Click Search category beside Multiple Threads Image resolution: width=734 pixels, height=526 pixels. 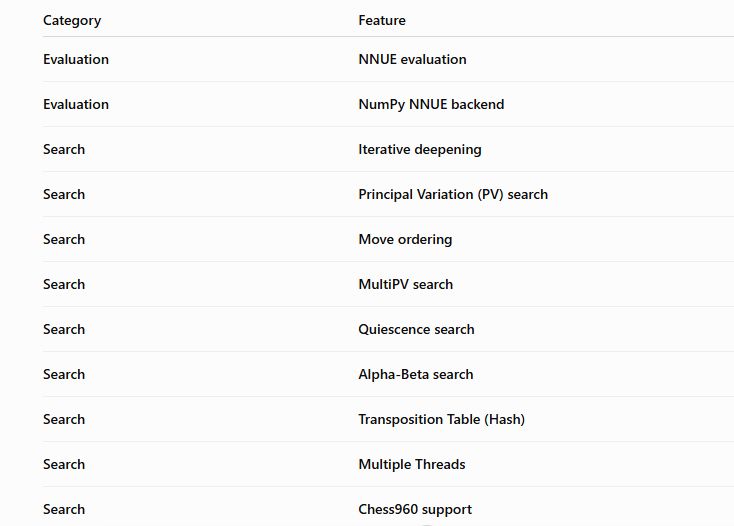coord(64,464)
